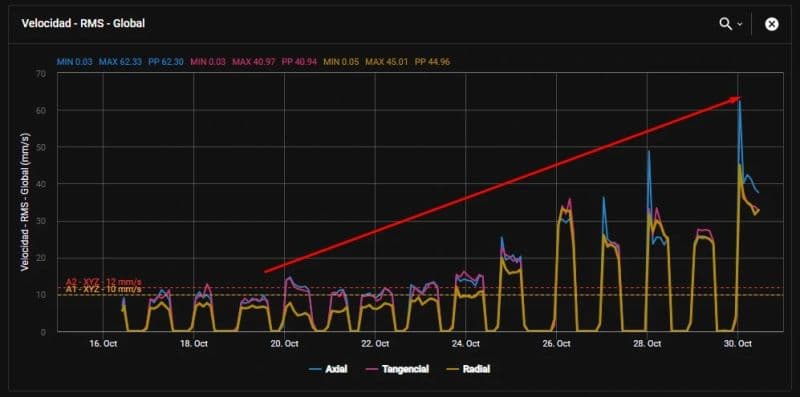Click the blue PP 62.30 statistic
800x397 pixels.
(167, 62)
